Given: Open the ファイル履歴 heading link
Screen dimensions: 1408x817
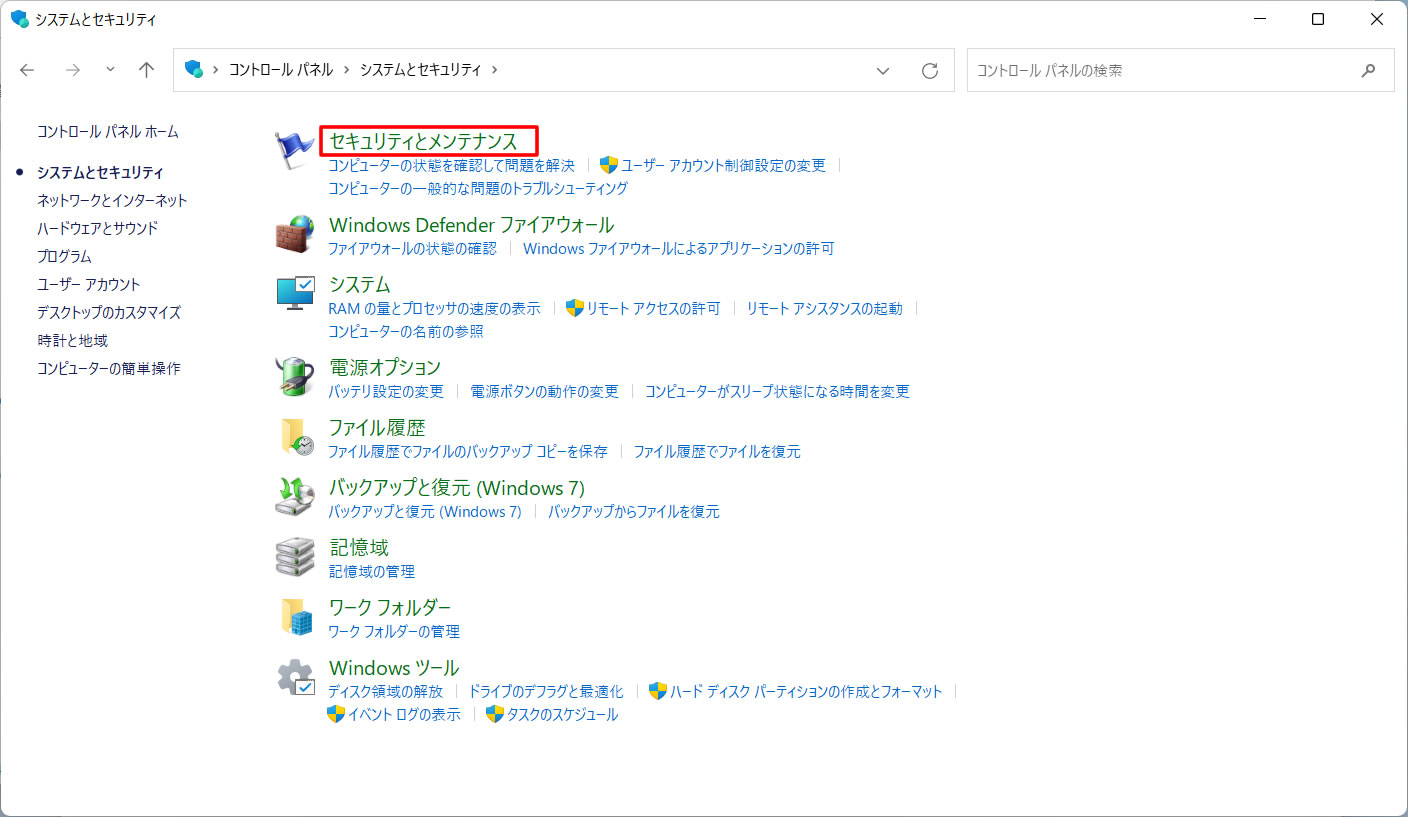Looking at the screenshot, I should pyautogui.click(x=377, y=427).
